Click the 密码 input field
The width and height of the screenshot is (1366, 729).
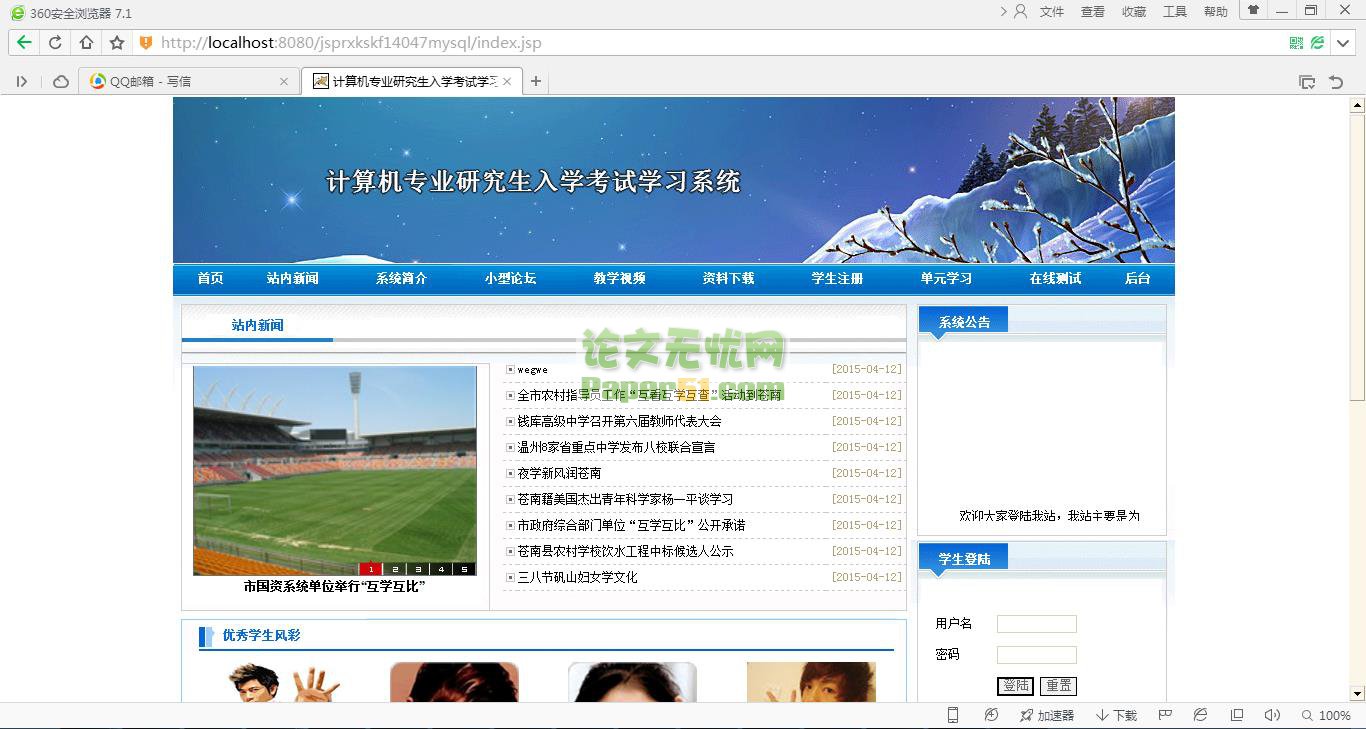pyautogui.click(x=1037, y=655)
